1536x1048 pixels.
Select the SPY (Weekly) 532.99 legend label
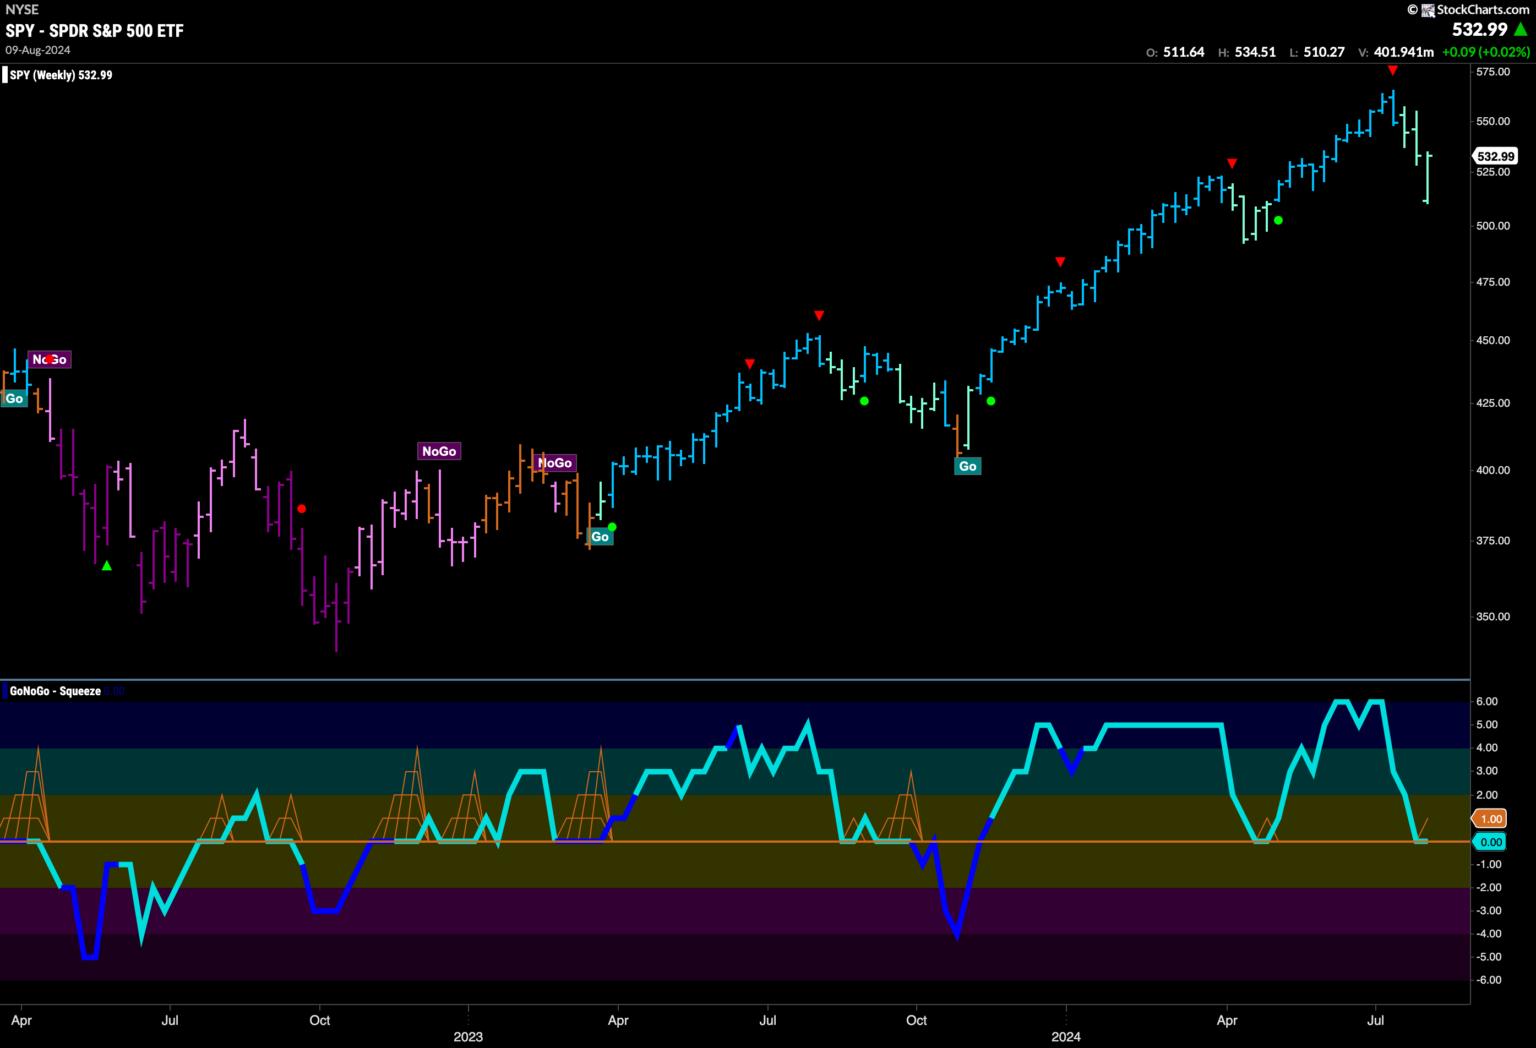point(62,75)
